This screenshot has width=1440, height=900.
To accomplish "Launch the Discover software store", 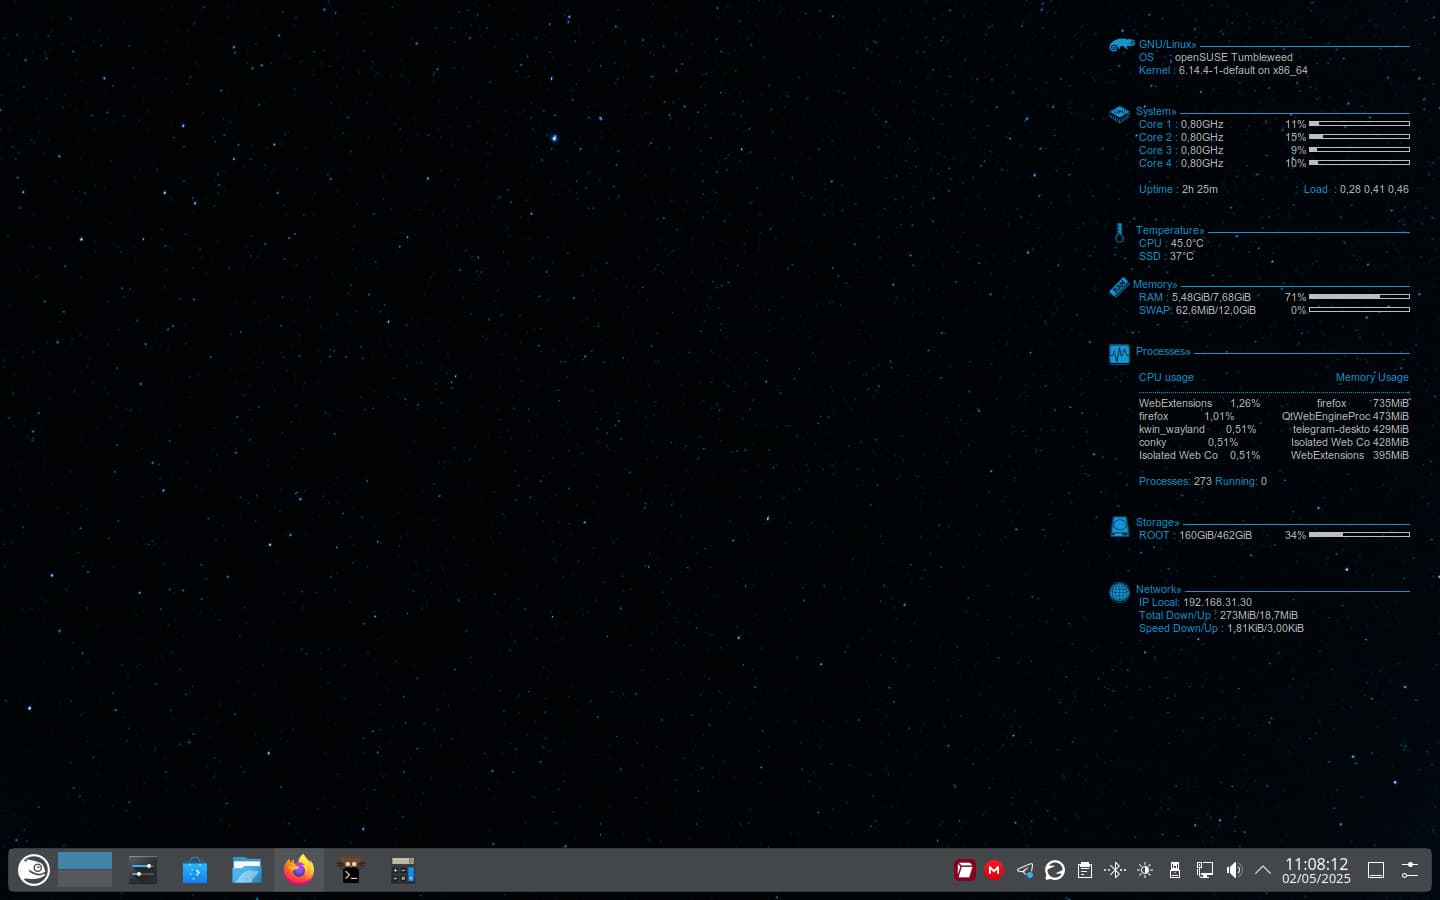I will [195, 870].
